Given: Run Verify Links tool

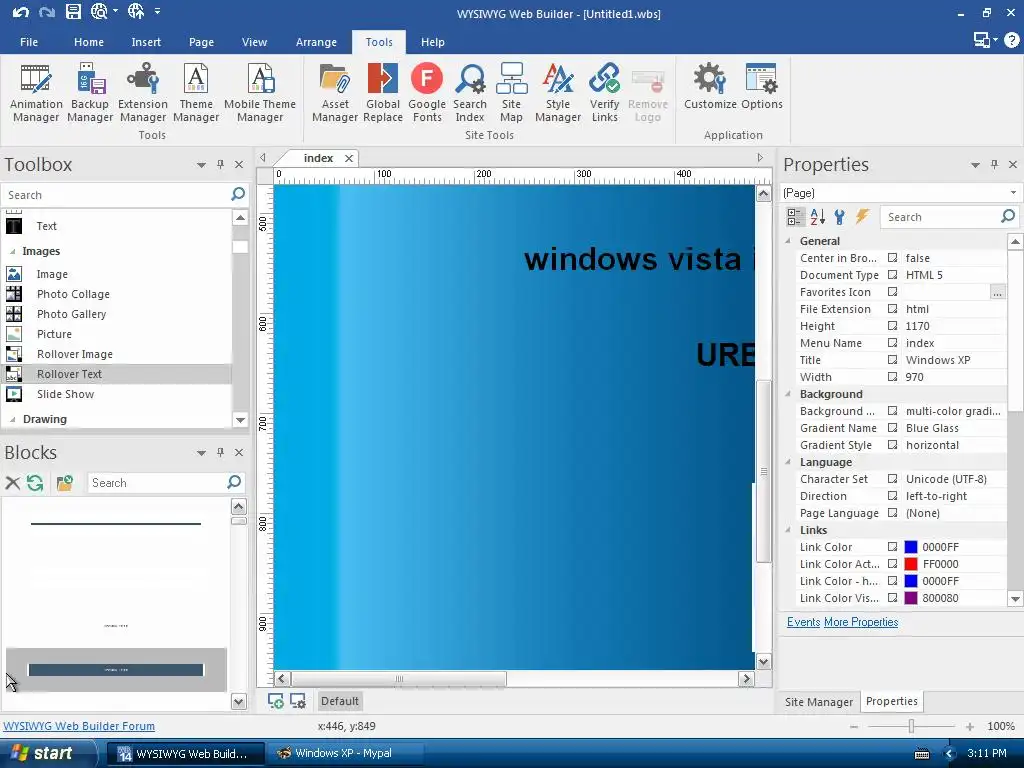Looking at the screenshot, I should pyautogui.click(x=605, y=93).
